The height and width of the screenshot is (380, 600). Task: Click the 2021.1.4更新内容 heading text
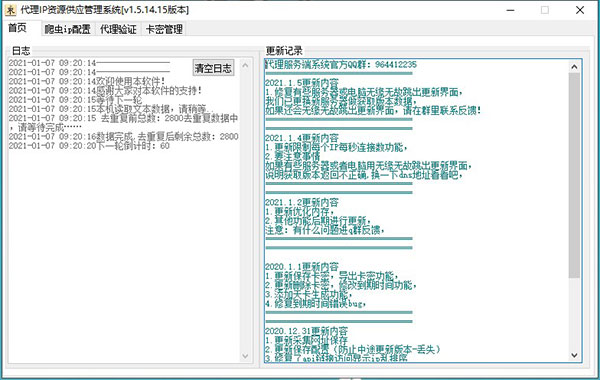[302, 138]
